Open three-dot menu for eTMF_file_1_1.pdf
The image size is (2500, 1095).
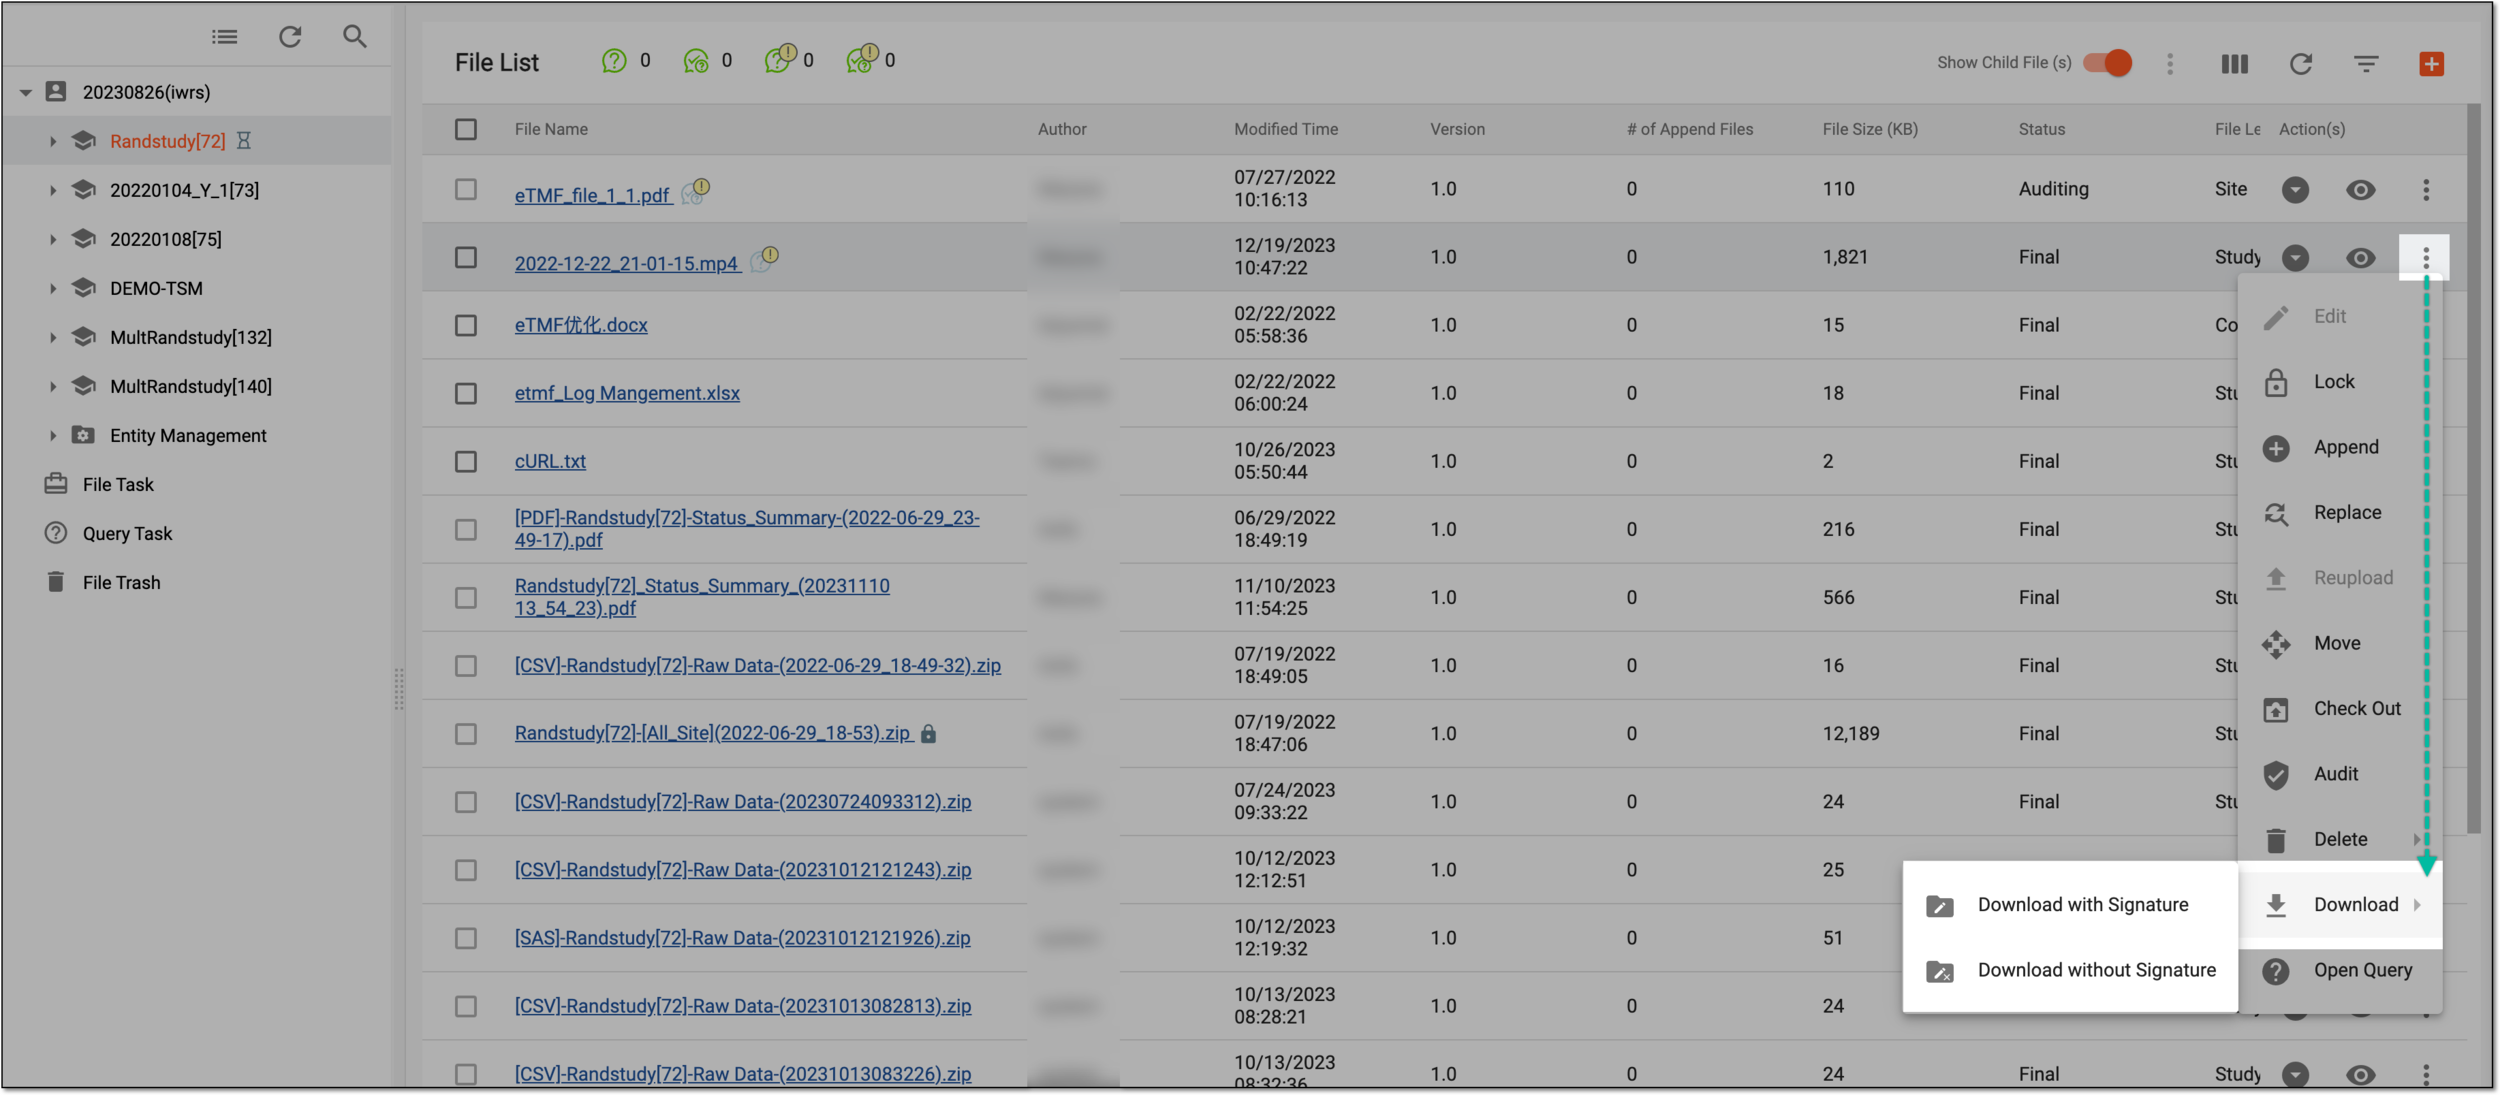[2426, 190]
